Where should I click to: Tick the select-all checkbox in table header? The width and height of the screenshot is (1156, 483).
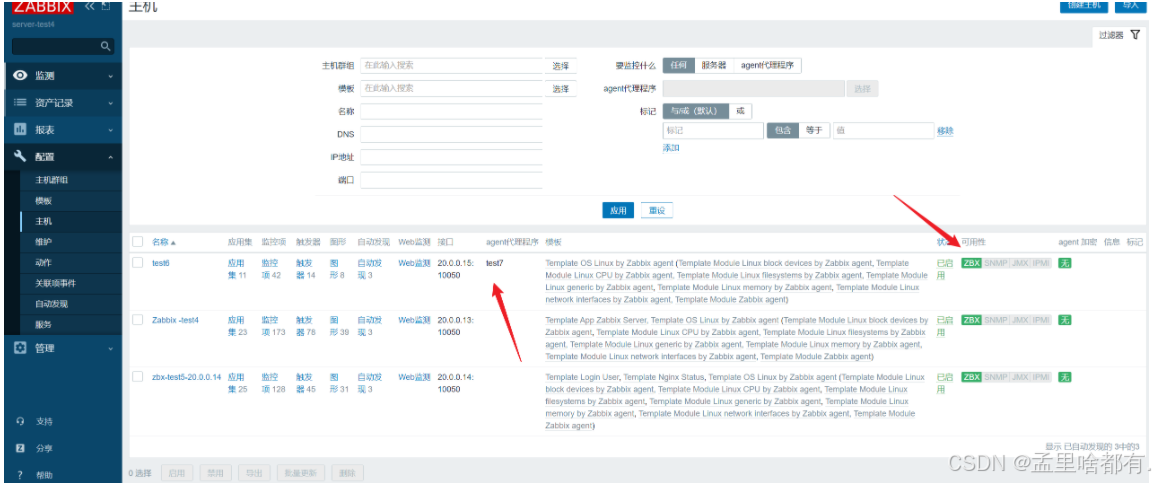(x=138, y=241)
